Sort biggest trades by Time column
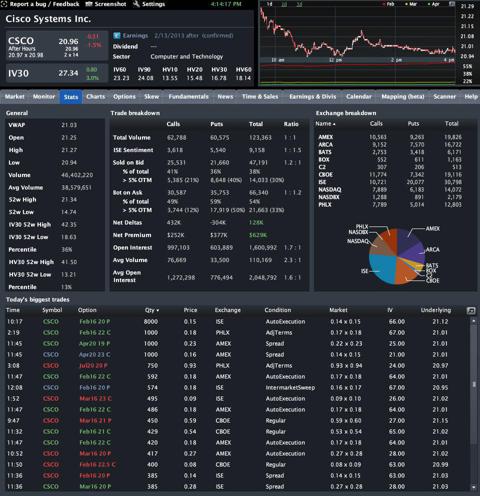This screenshot has width=480, height=496. (13, 310)
